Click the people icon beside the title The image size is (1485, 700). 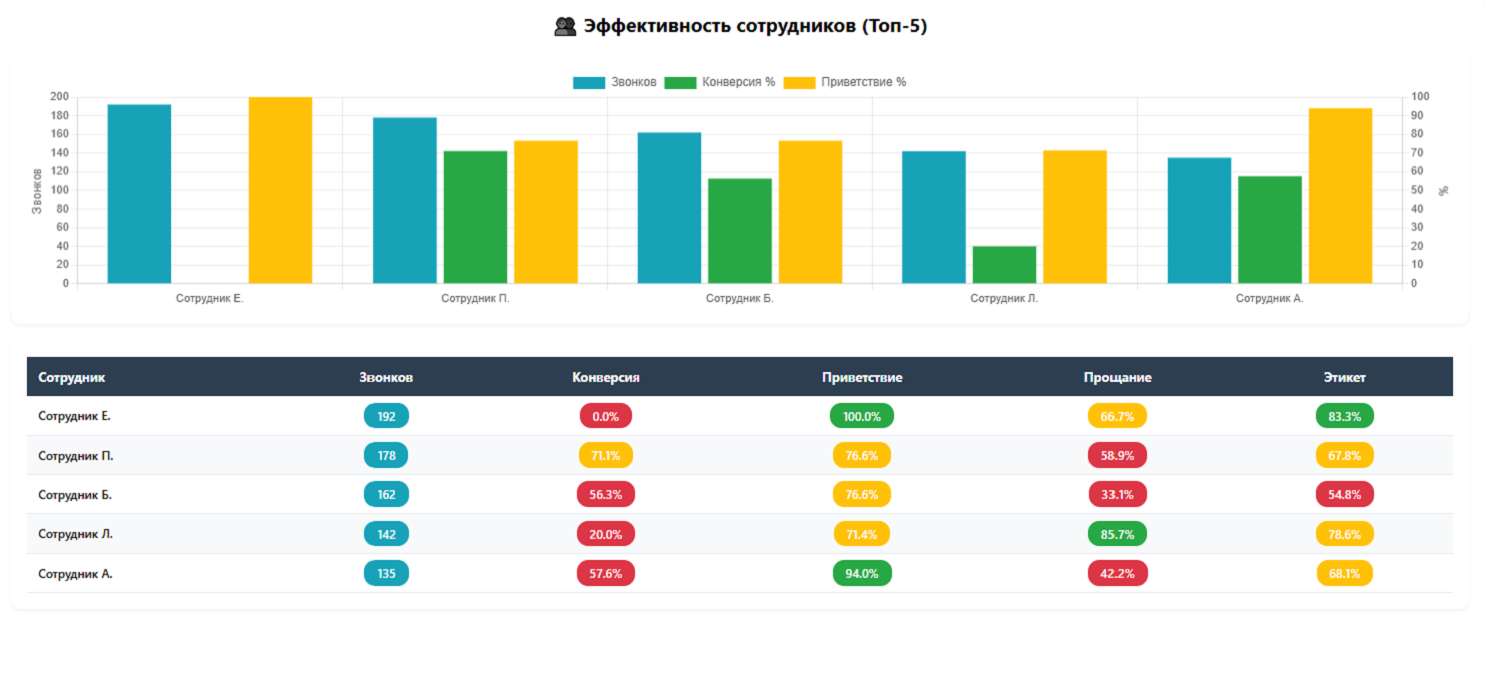(x=565, y=27)
